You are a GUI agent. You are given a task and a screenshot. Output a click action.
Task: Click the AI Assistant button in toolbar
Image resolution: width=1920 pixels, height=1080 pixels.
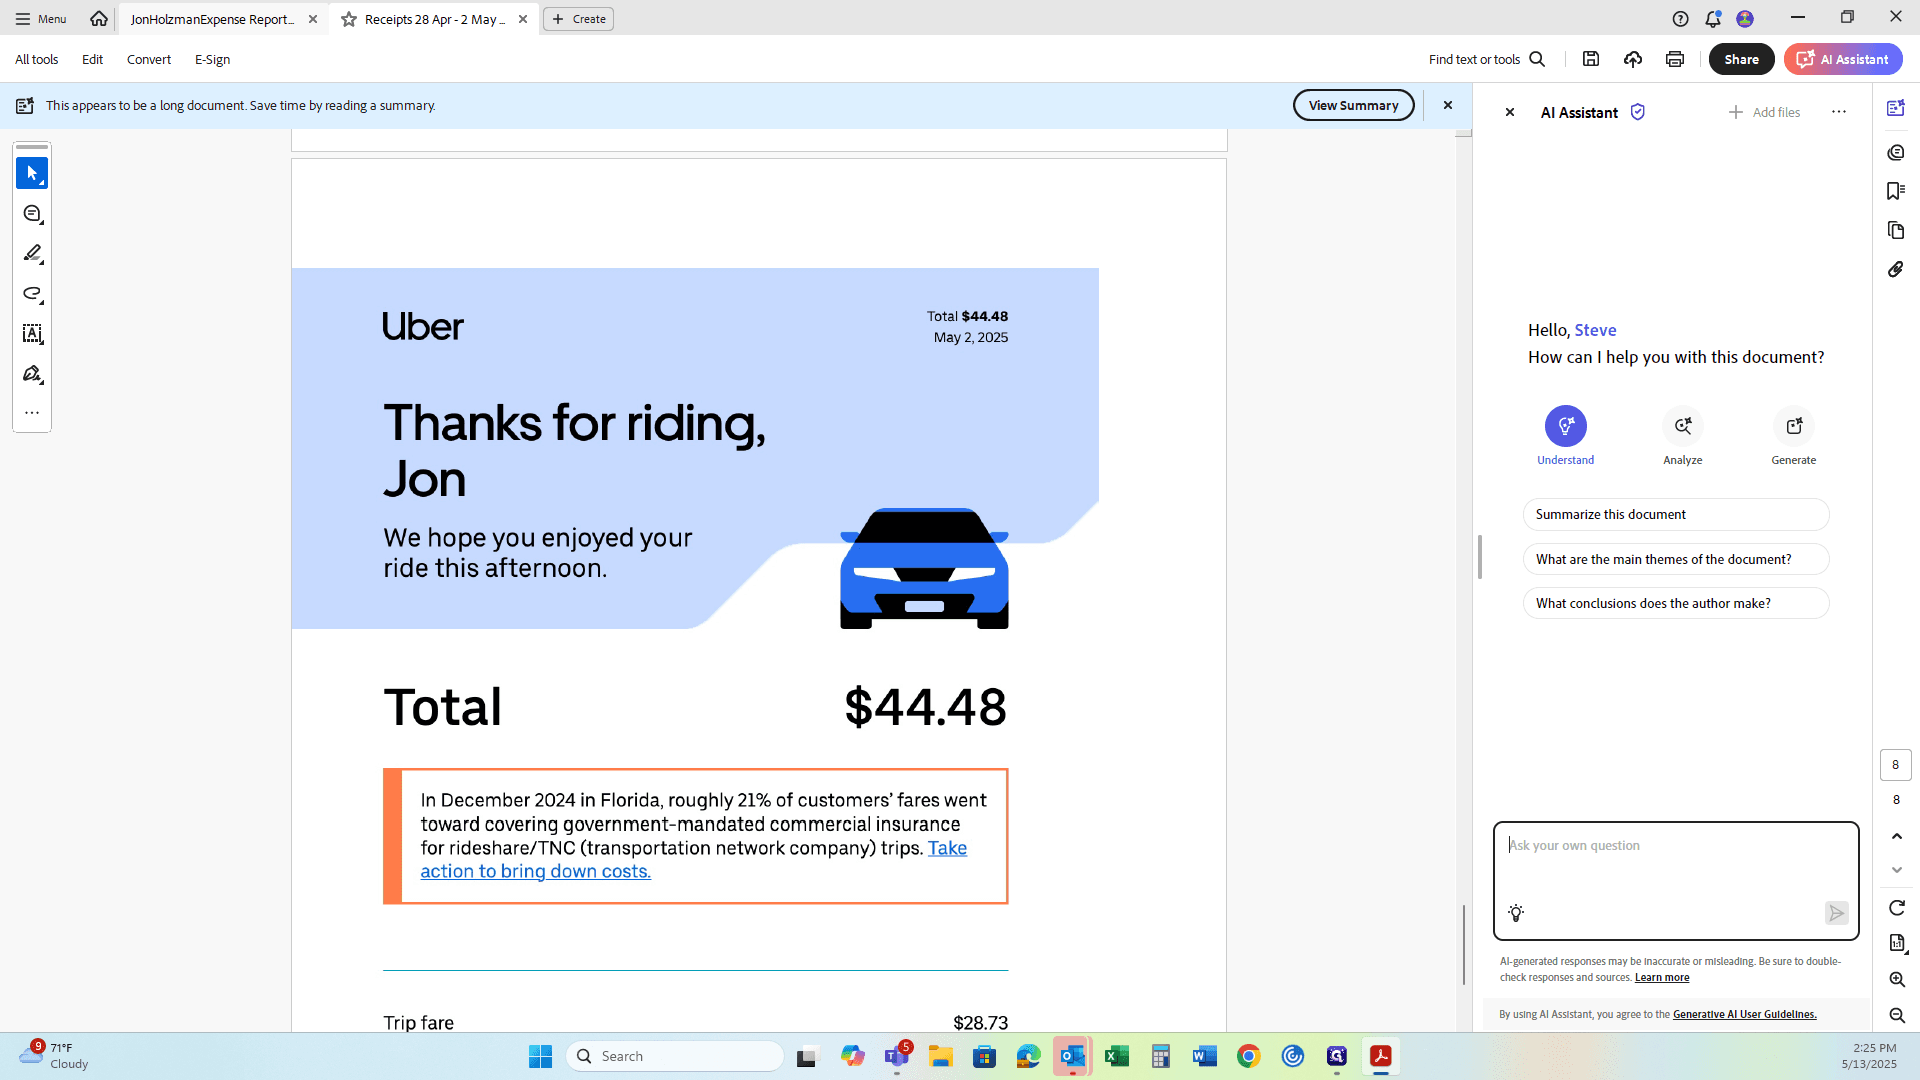(x=1843, y=59)
